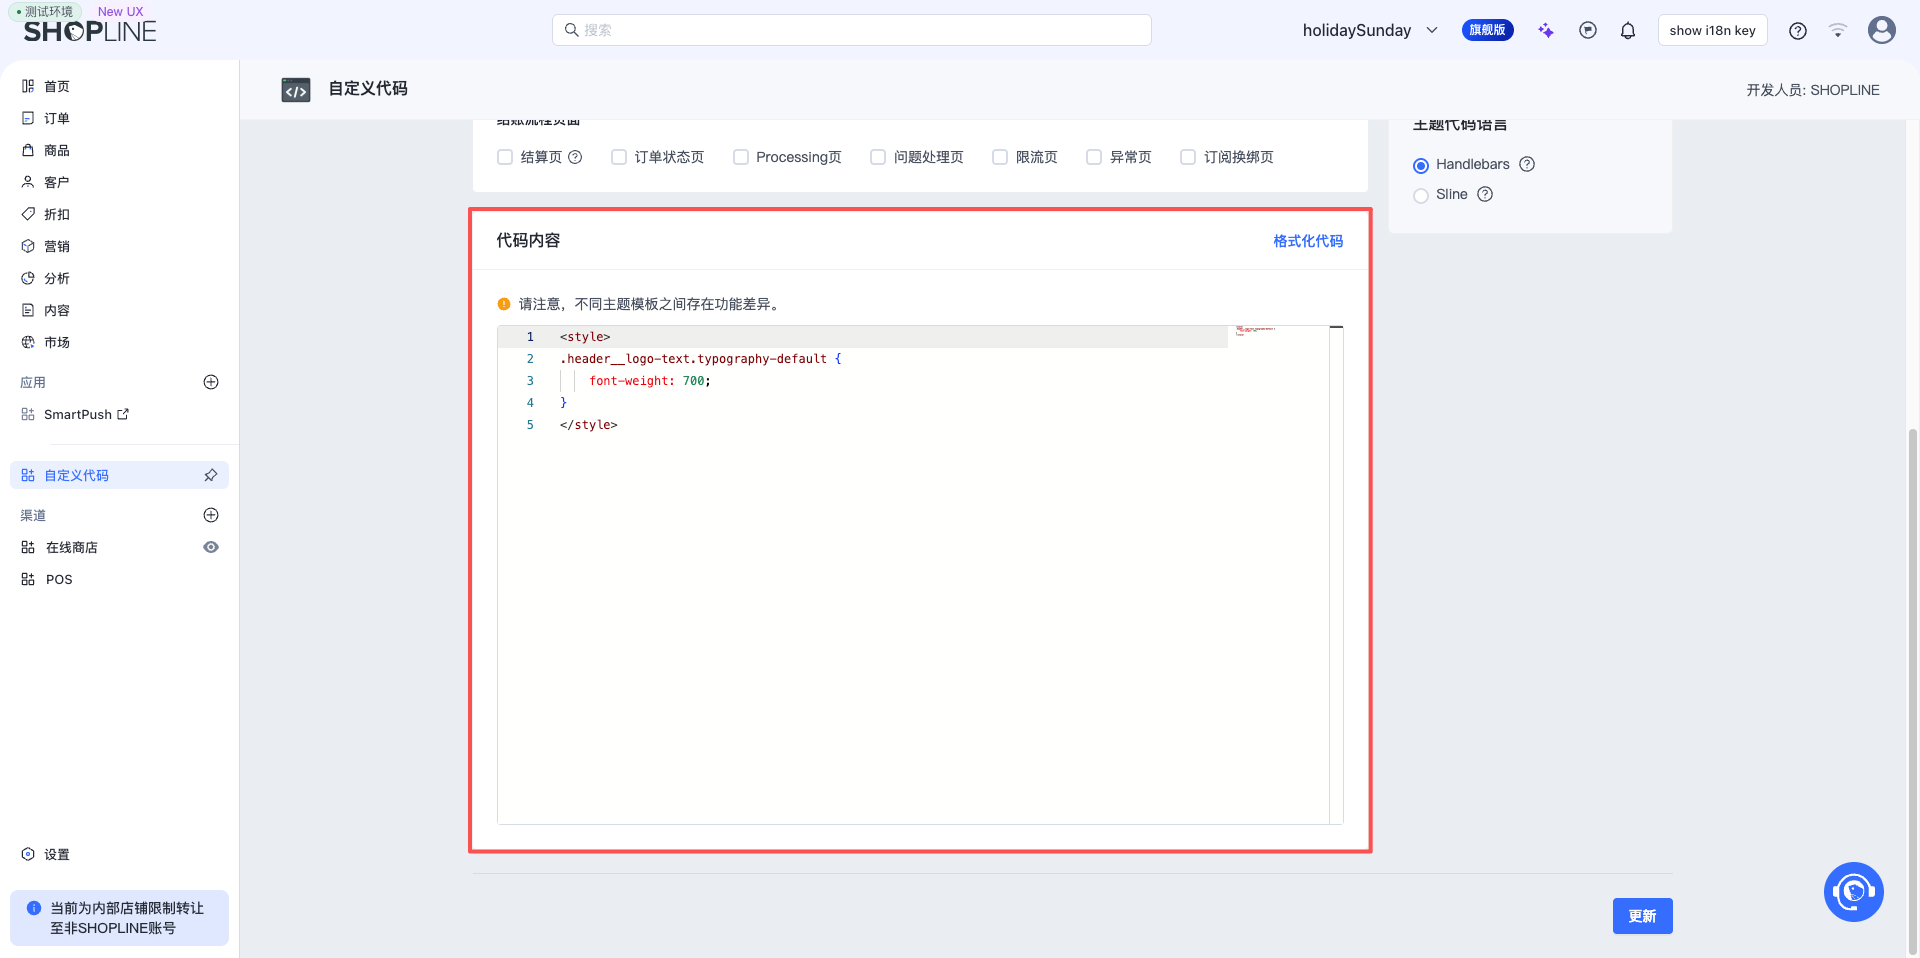Go to 设置 settings

pyautogui.click(x=57, y=854)
